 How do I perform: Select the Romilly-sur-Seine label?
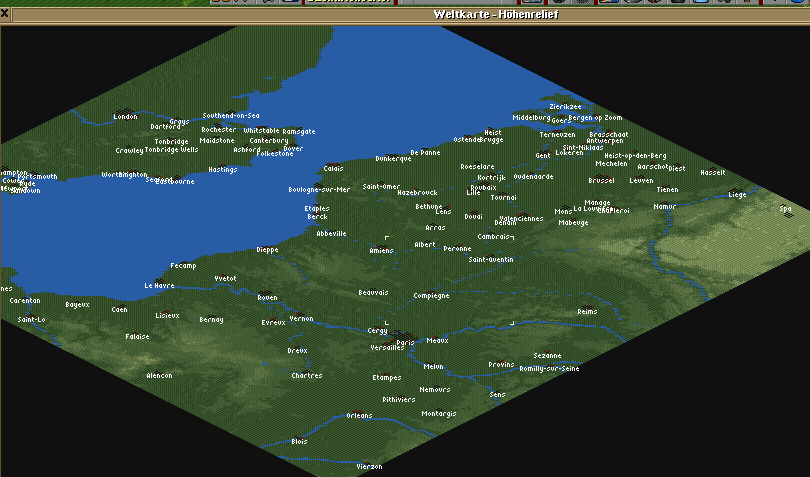[549, 369]
